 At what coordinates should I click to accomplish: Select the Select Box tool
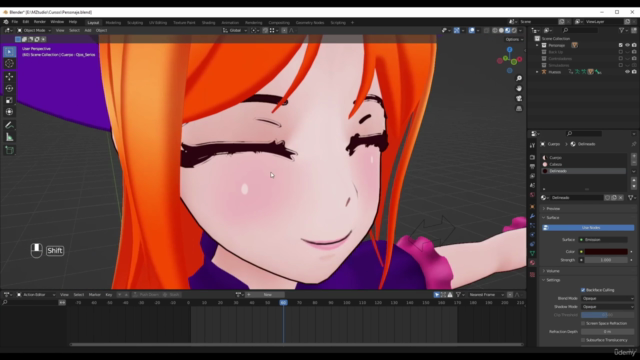click(9, 51)
